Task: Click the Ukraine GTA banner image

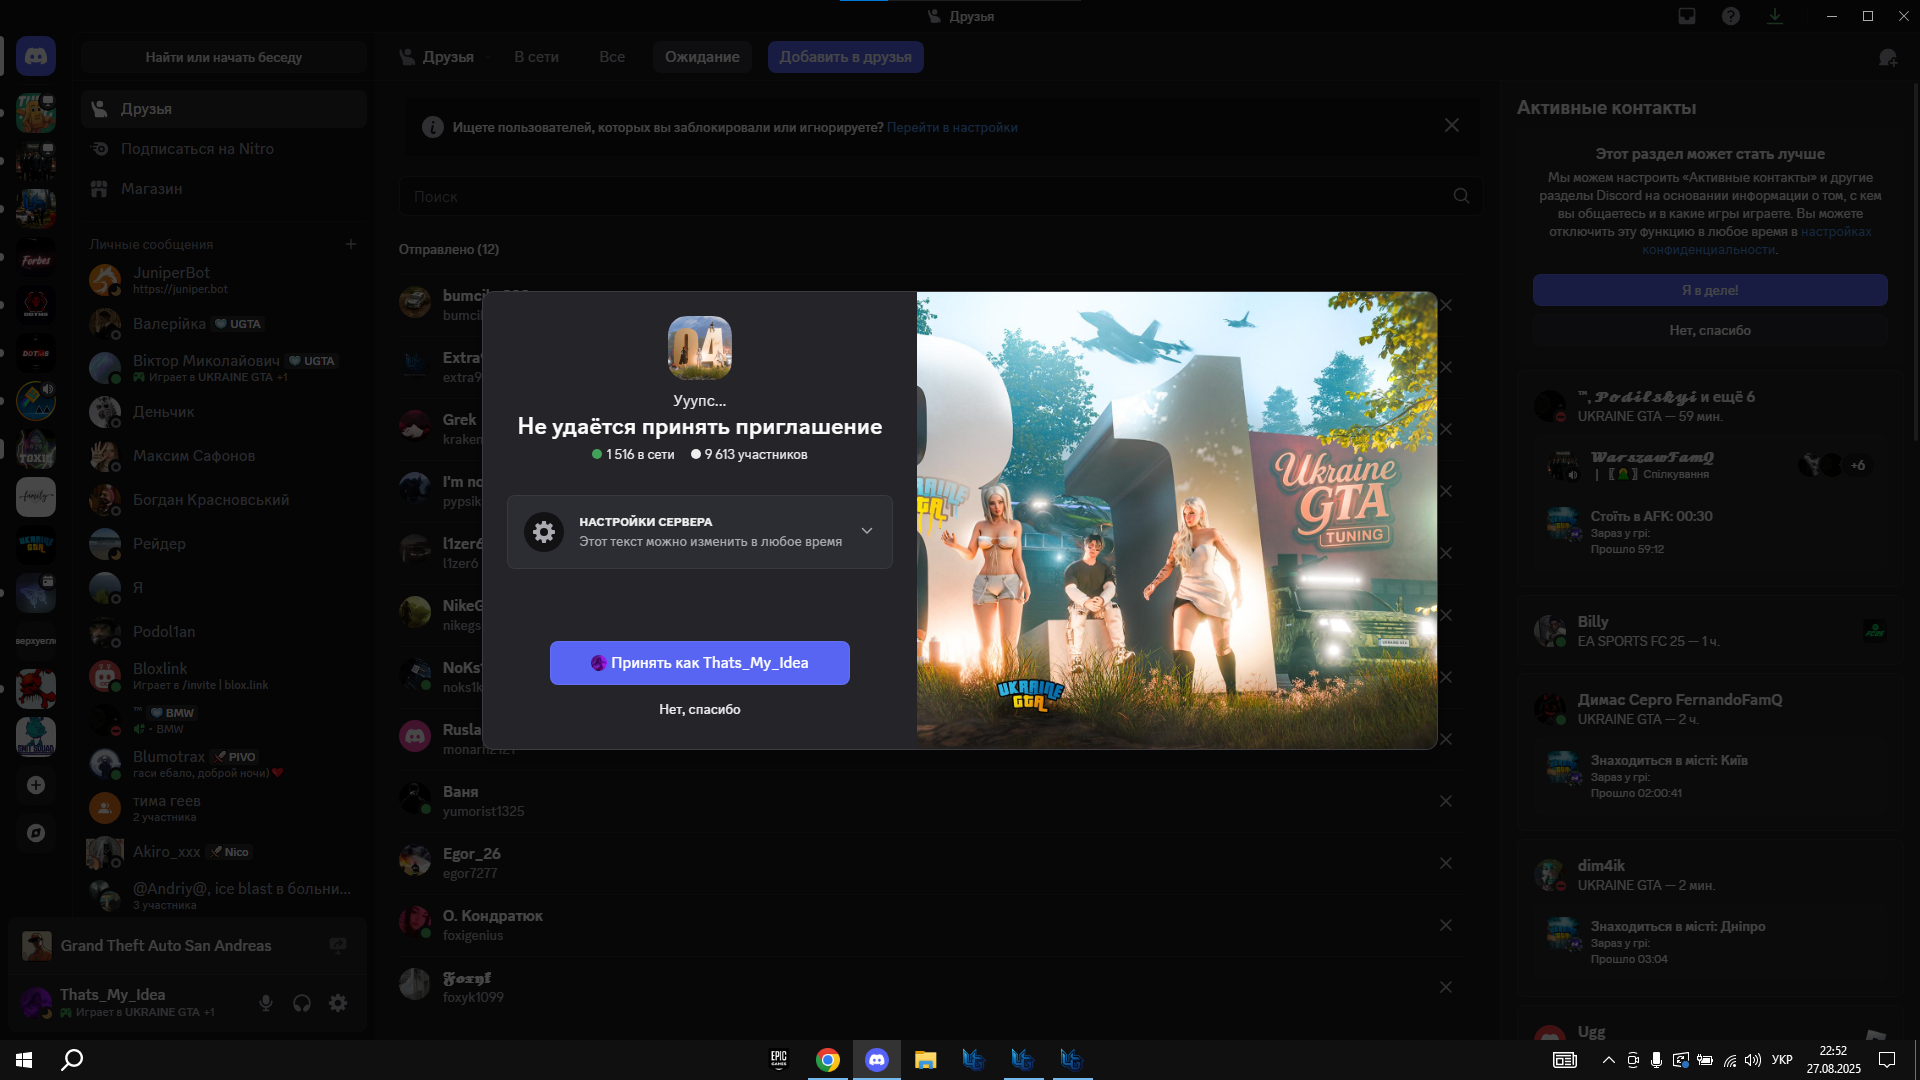Action: pos(1177,520)
